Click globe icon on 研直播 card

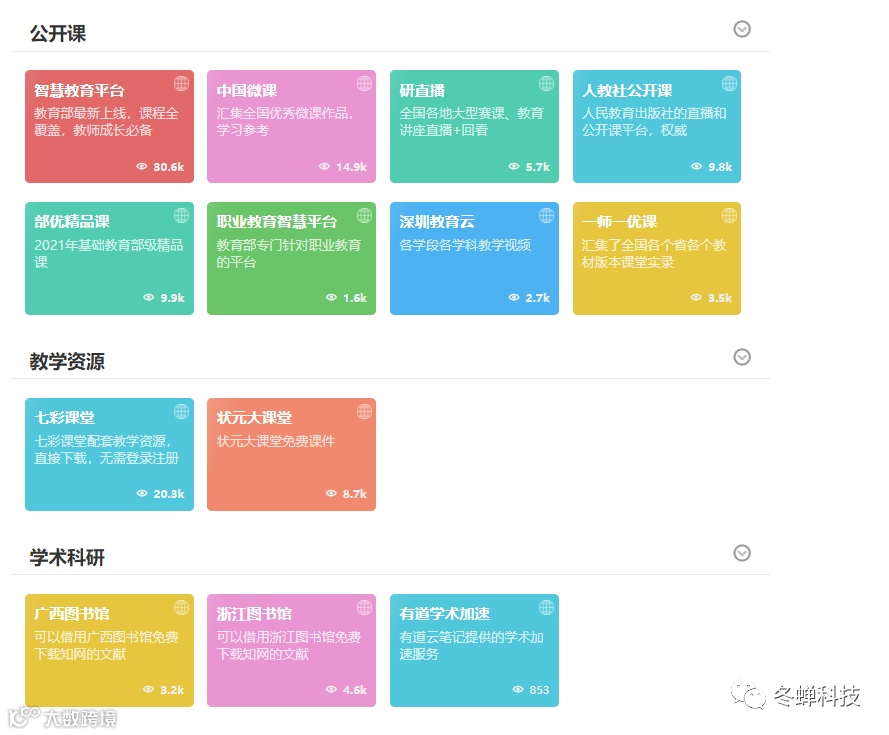tap(547, 83)
